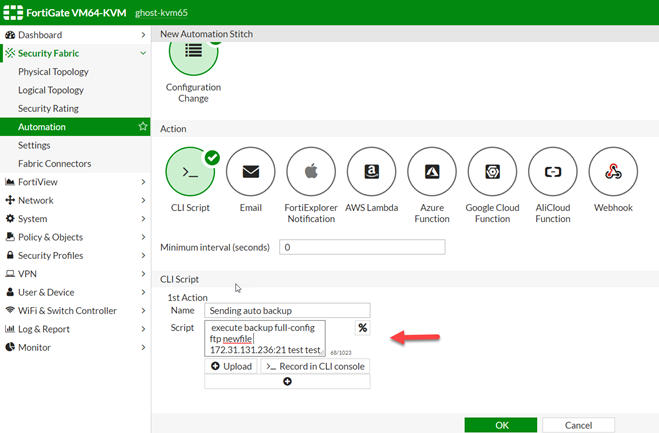Open Fabric Connectors page
This screenshot has width=659, height=433.
[55, 164]
